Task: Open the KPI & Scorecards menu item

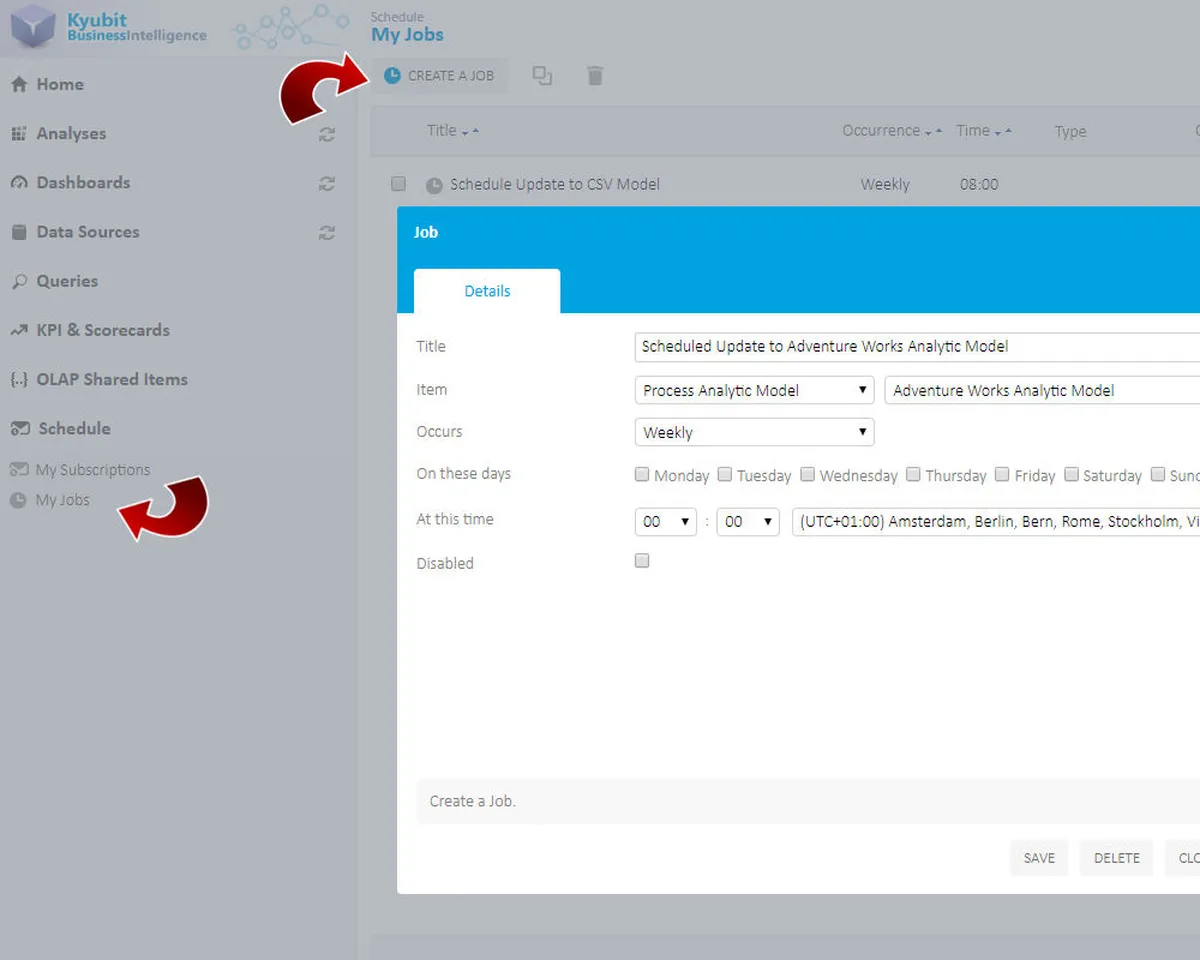Action: 103,331
